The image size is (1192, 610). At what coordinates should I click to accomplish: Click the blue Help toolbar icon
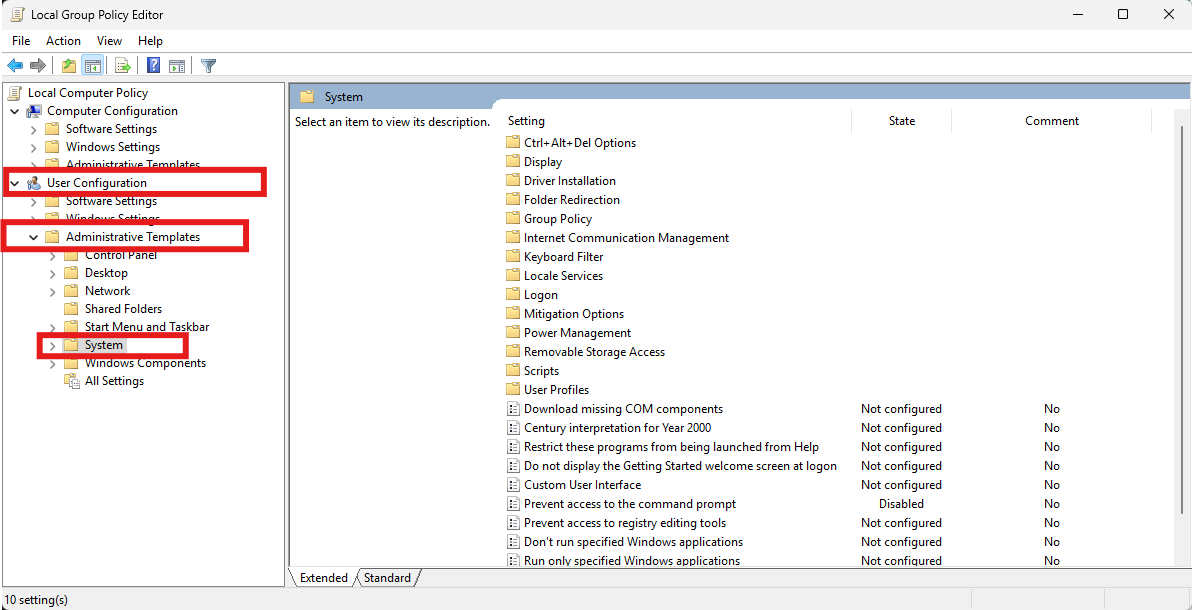(154, 65)
